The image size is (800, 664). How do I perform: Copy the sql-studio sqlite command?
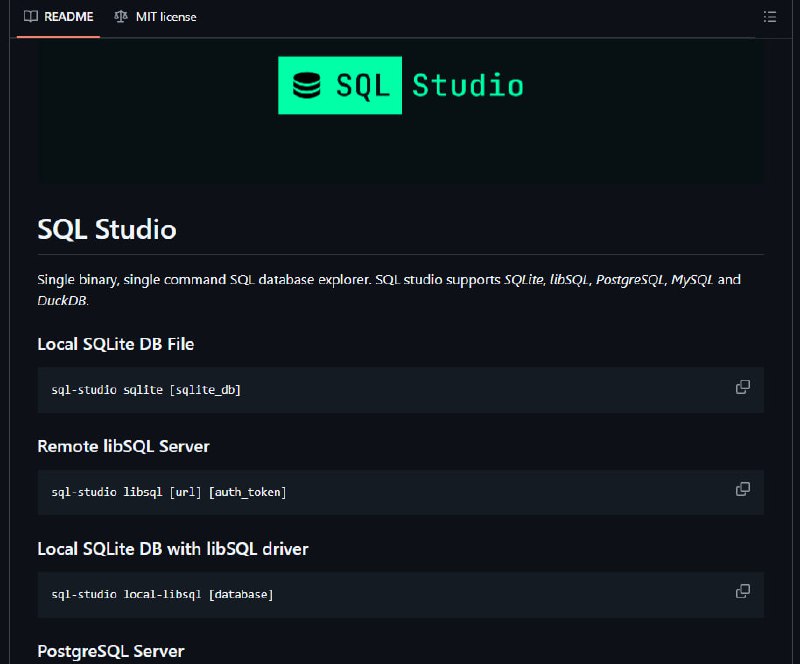coord(742,387)
